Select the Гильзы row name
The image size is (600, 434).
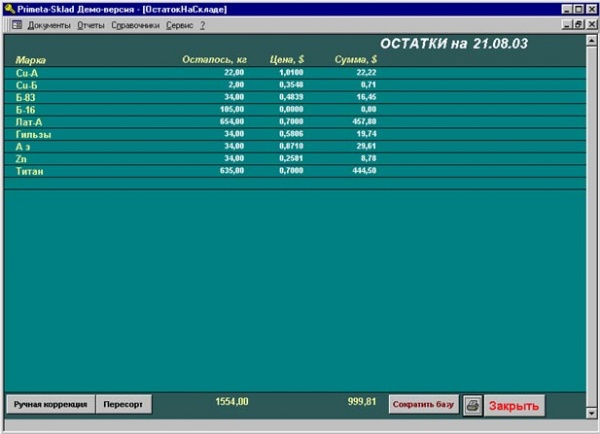pos(33,134)
